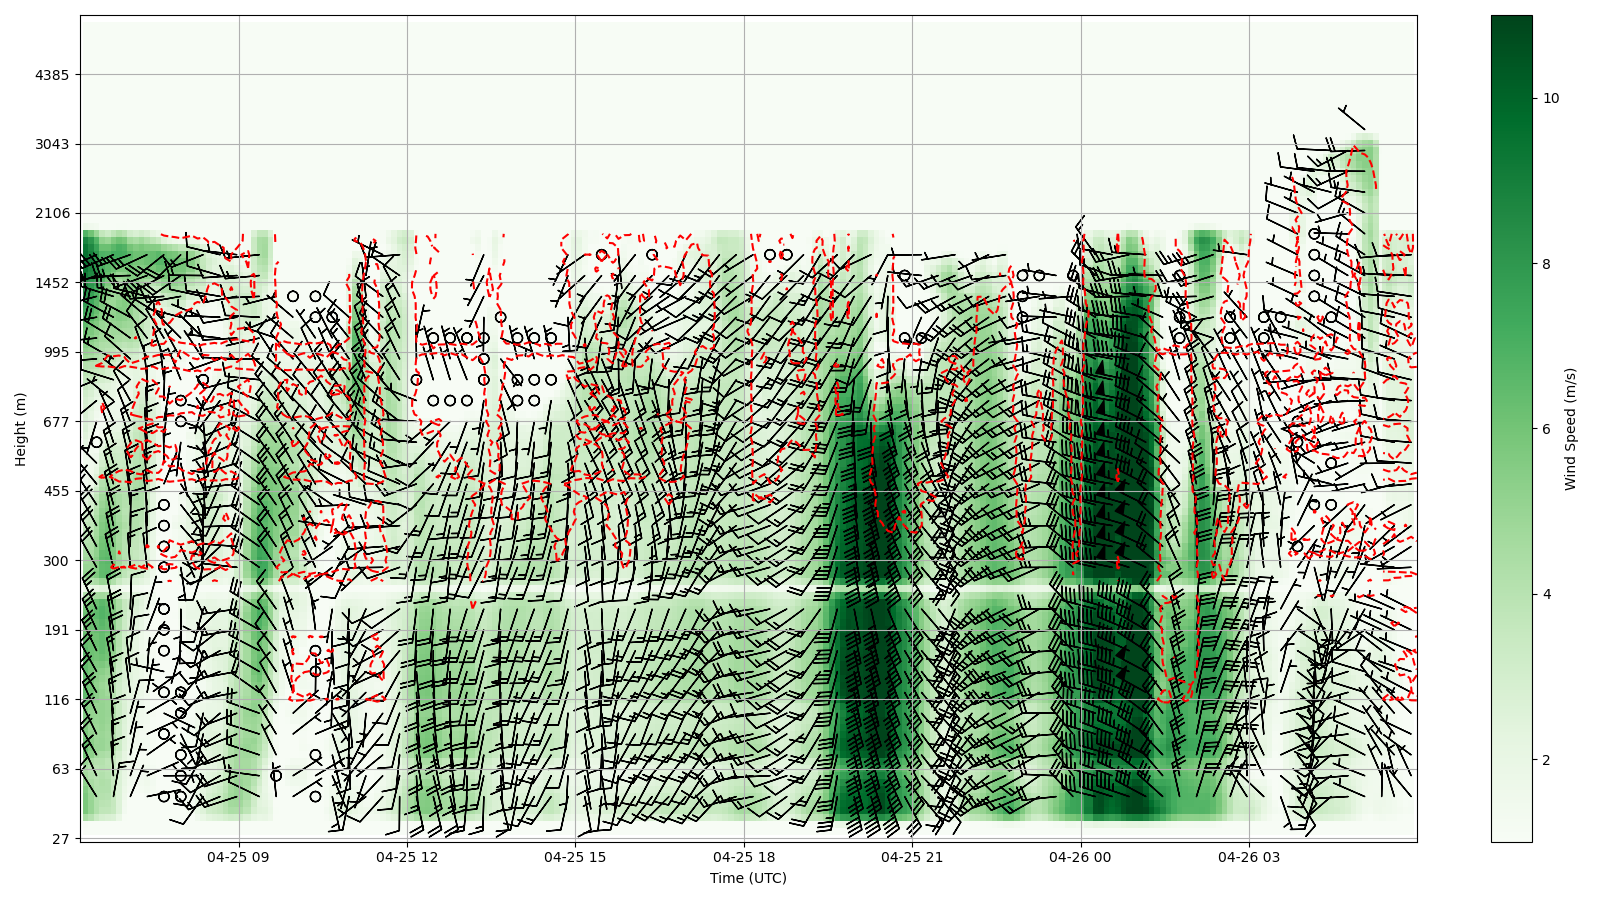Select the "04-26 00" time tick label
This screenshot has height=900, width=1600.
click(1081, 857)
